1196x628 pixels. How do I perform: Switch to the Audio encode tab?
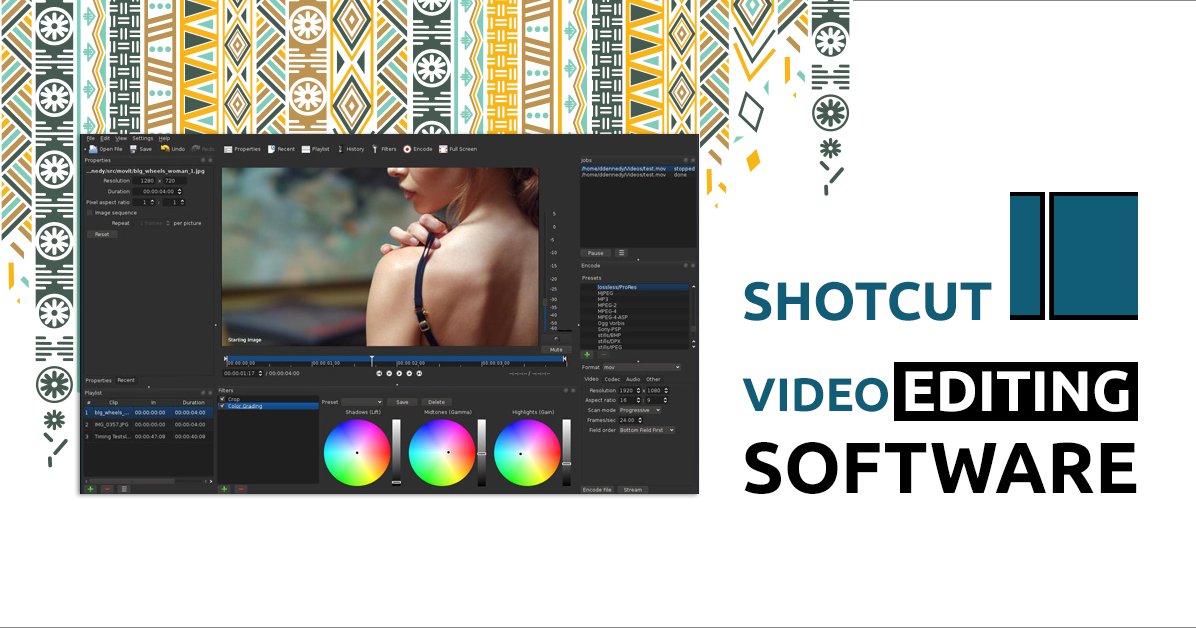(633, 379)
